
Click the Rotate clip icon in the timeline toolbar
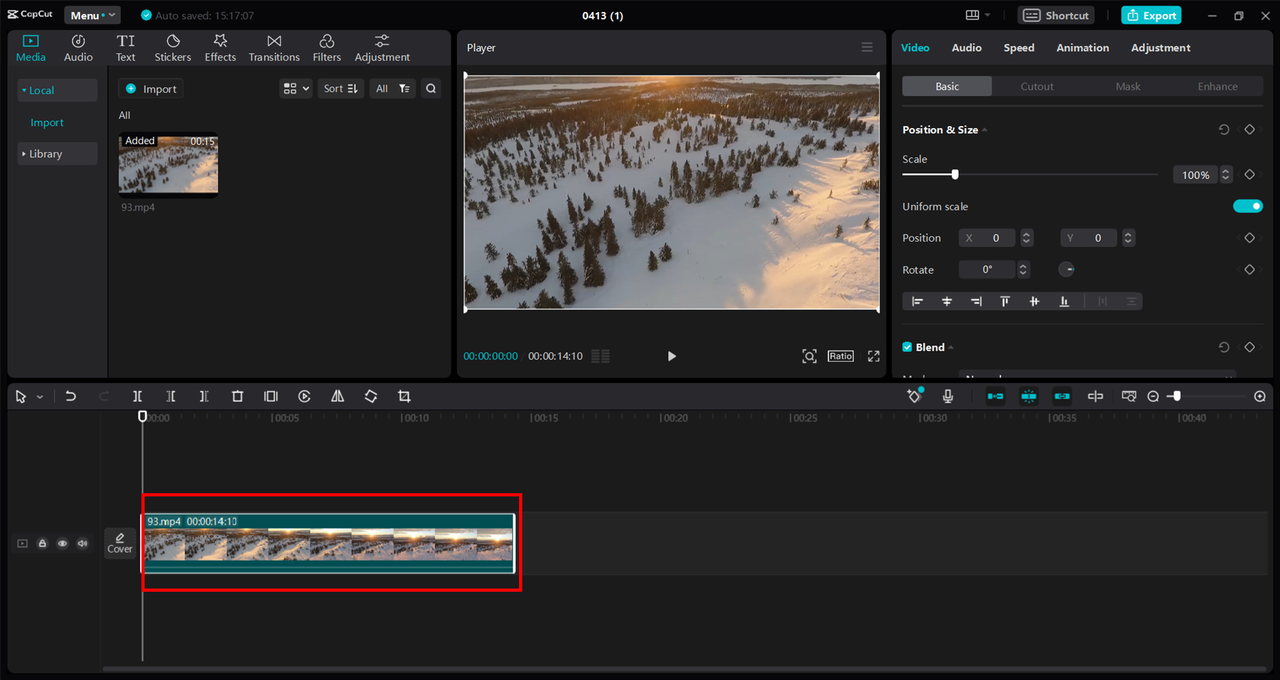[371, 396]
